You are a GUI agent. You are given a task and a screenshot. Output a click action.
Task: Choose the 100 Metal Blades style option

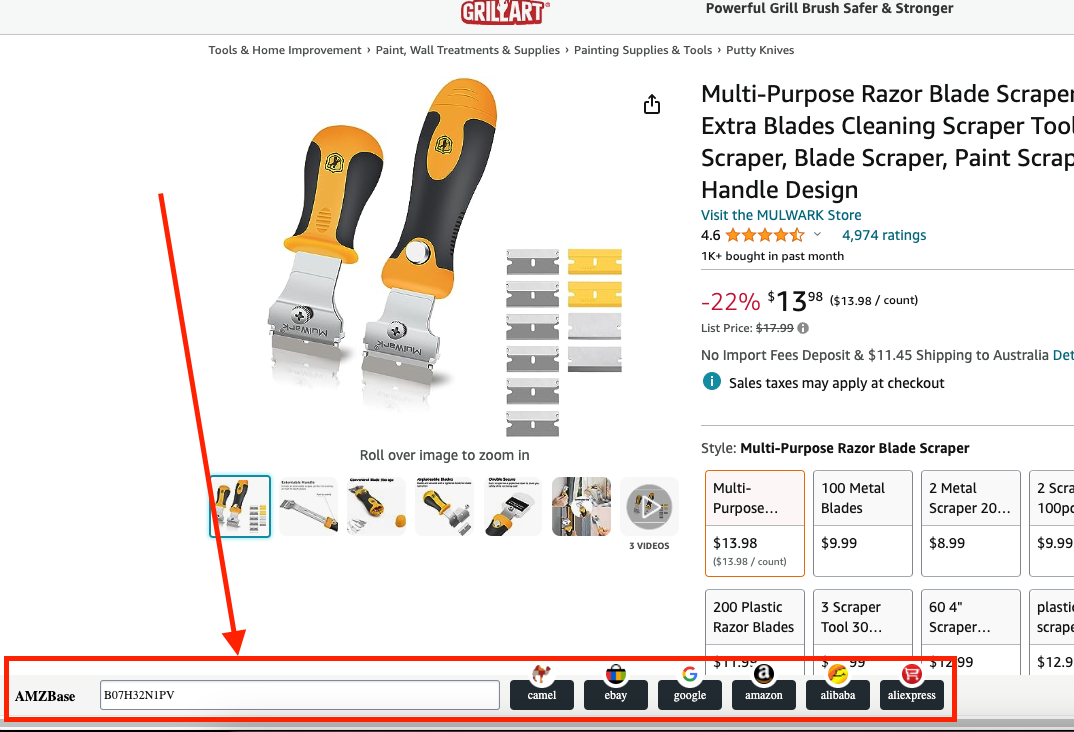pyautogui.click(x=863, y=524)
